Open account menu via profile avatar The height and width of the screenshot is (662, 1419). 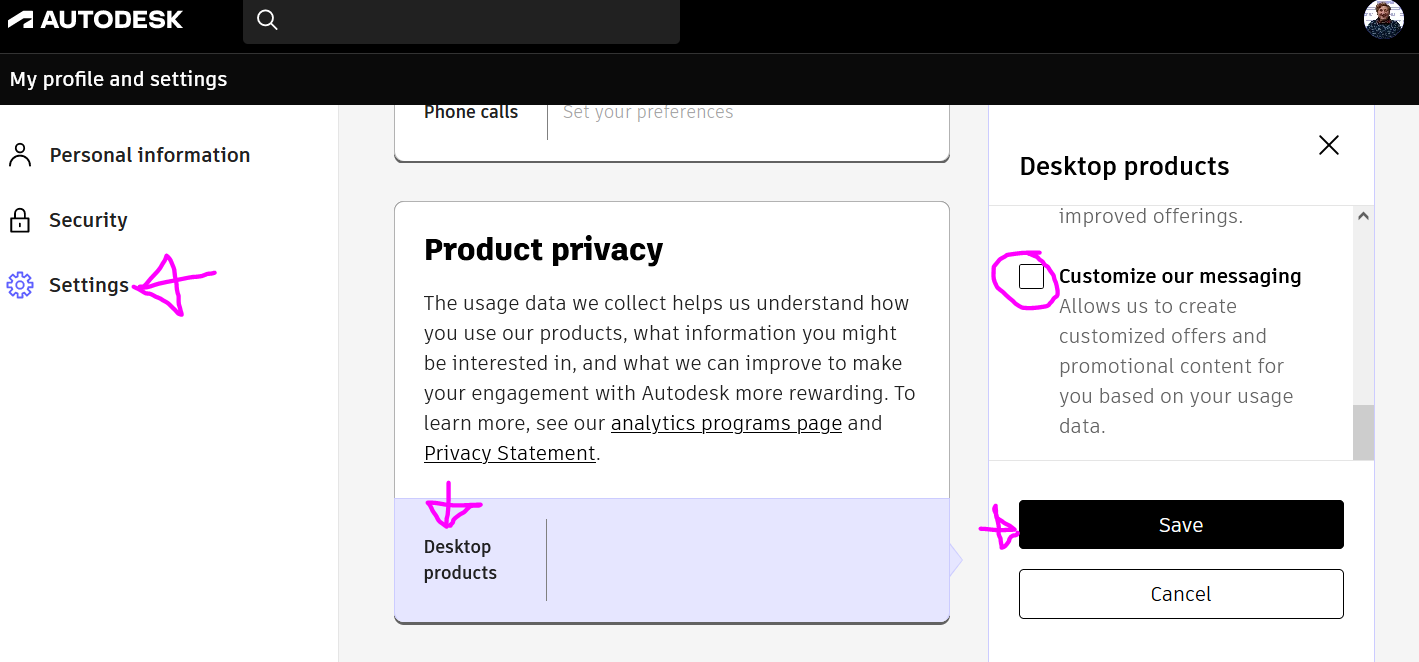tap(1383, 19)
